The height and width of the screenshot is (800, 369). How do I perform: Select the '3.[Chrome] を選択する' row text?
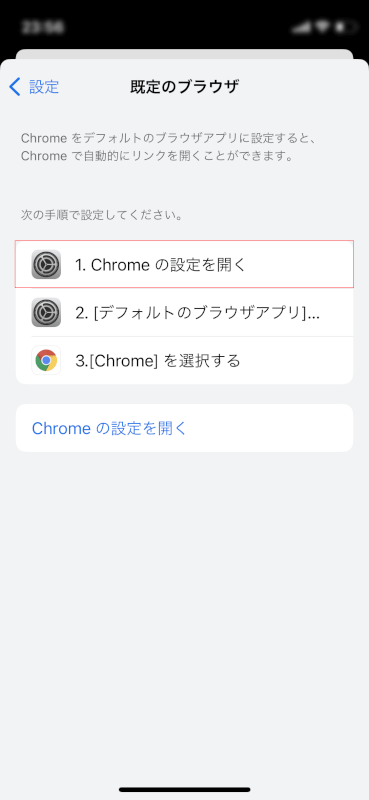(x=158, y=361)
